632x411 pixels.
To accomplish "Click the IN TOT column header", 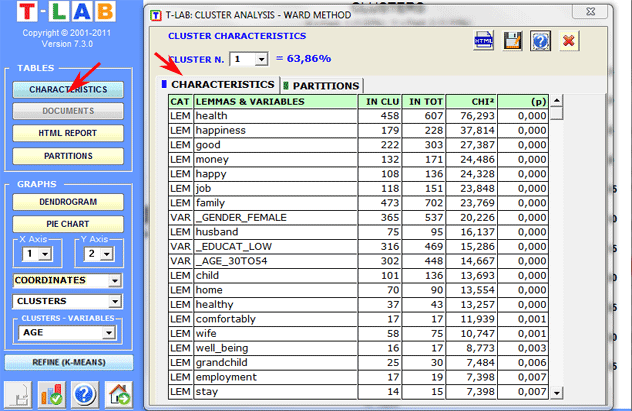I will point(424,102).
